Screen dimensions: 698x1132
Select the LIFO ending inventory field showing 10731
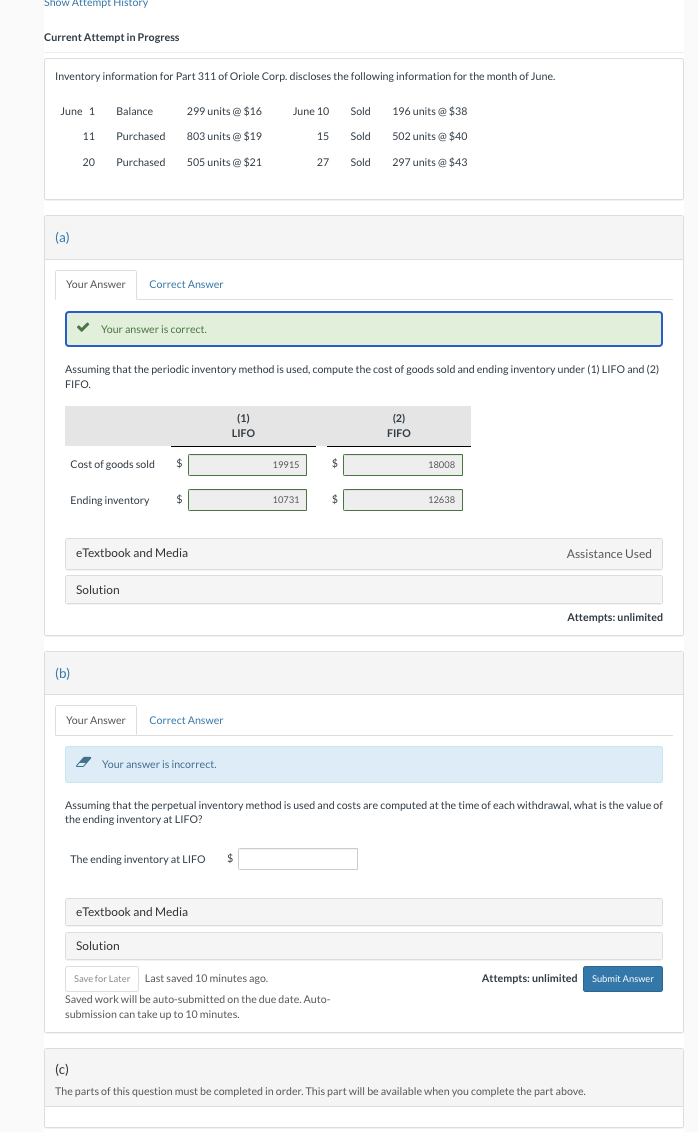click(247, 500)
